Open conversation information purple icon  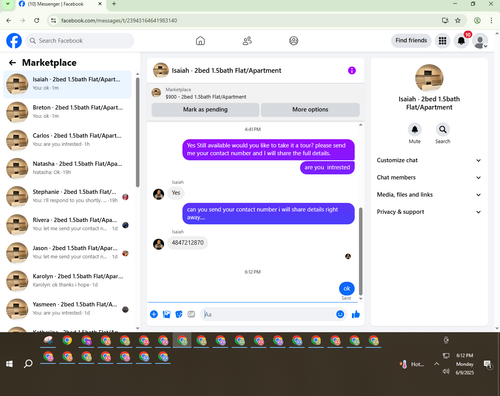(x=352, y=70)
